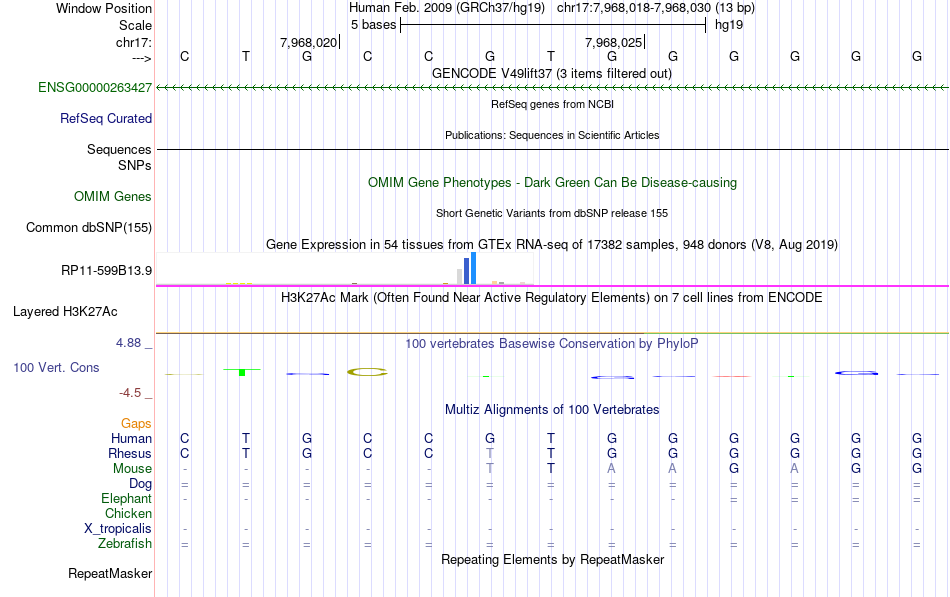Click the first T in Mouse row
Viewport: 950px width, 597px height.
point(490,469)
